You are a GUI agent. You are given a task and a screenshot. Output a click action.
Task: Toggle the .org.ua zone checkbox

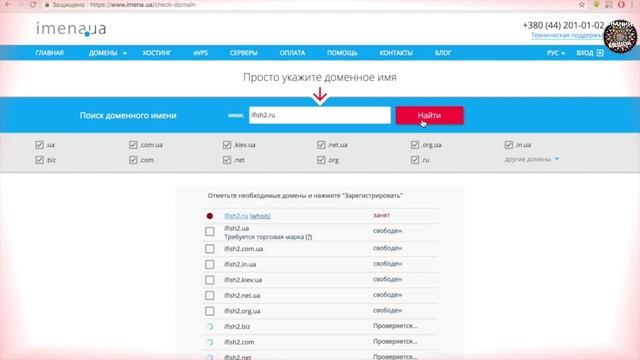[415, 144]
